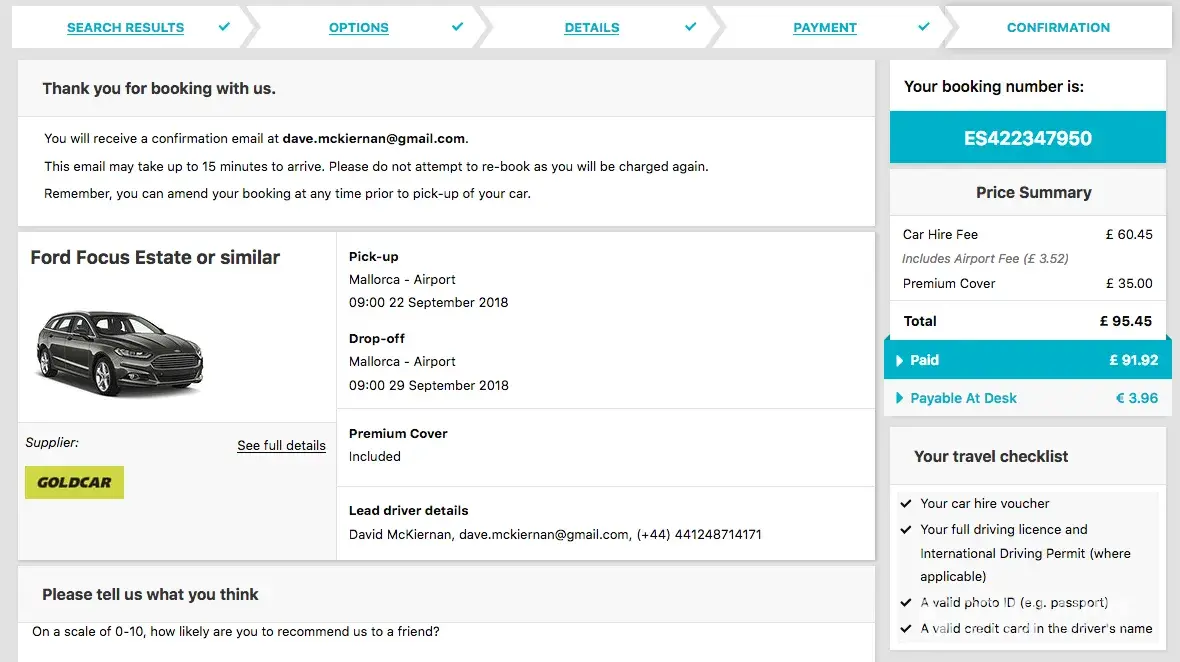Click the Ford Focus Estate car image
This screenshot has width=1180, height=662.
coord(120,353)
